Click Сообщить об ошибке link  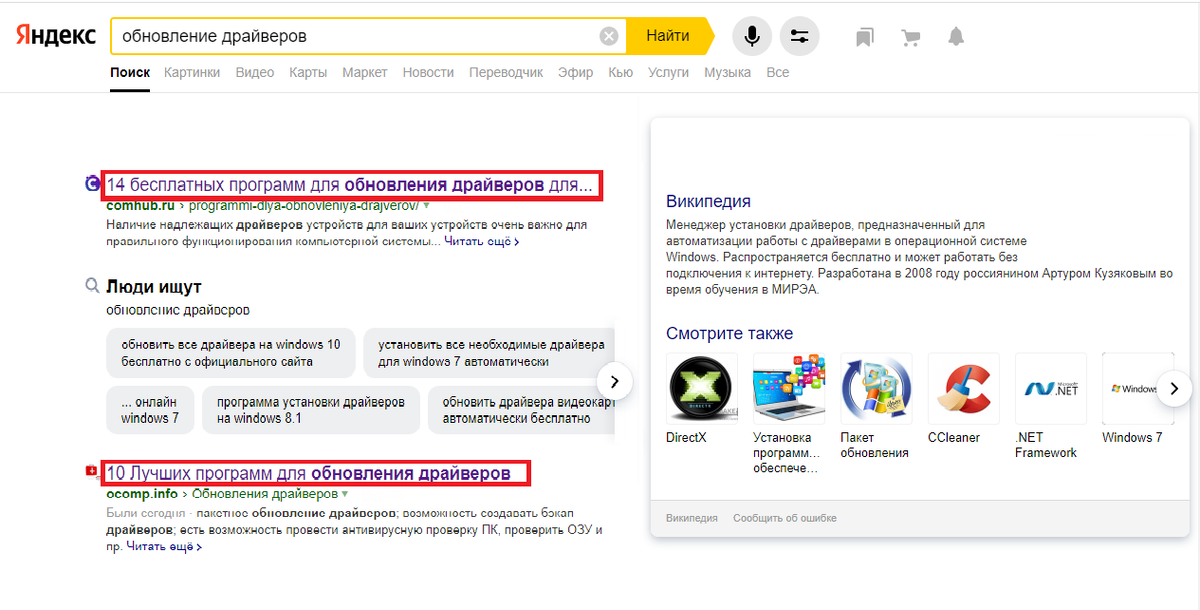click(785, 518)
